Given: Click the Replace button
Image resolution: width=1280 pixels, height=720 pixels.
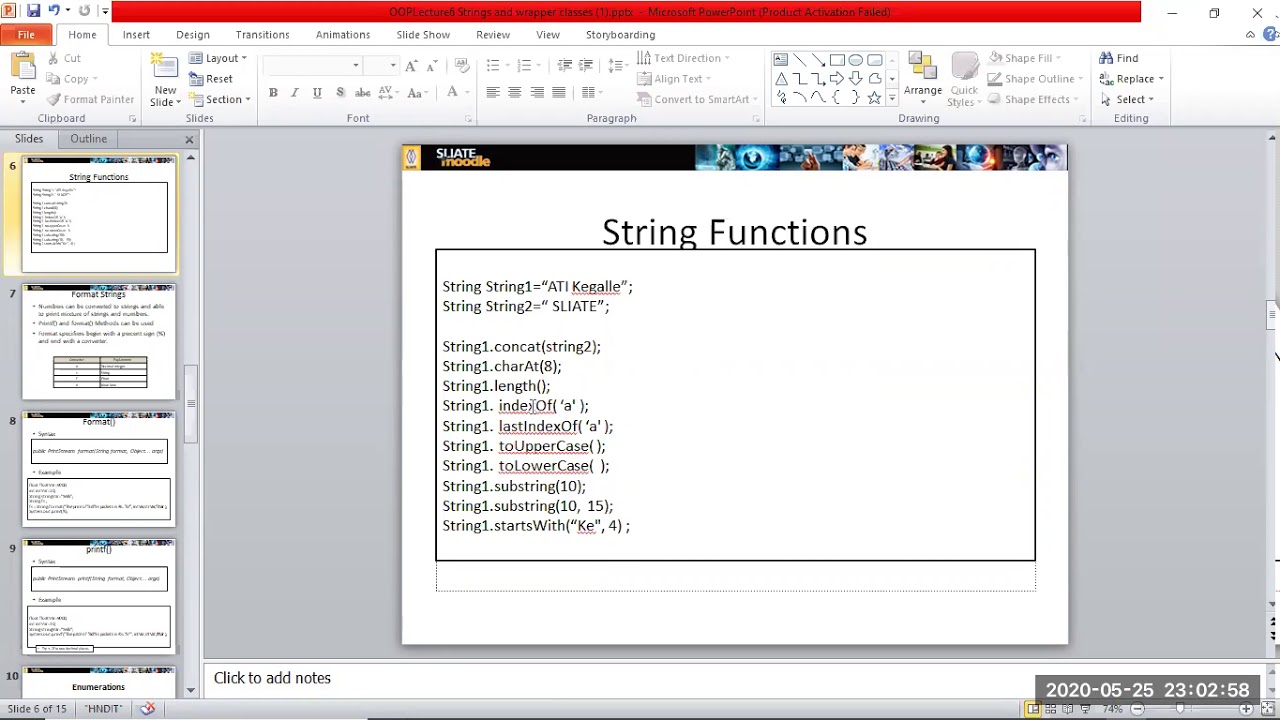Looking at the screenshot, I should pyautogui.click(x=1131, y=79).
